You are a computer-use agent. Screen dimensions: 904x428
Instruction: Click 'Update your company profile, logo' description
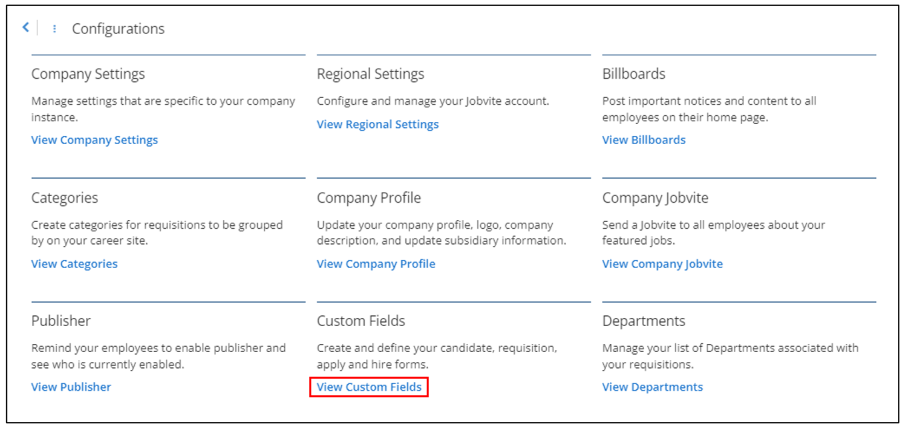pyautogui.click(x=442, y=232)
